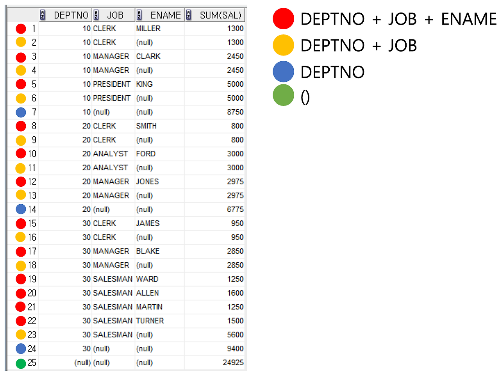Image resolution: width=500 pixels, height=375 pixels.
Task: Click the sort icon in the DEPTNO header
Action: (x=42, y=15)
